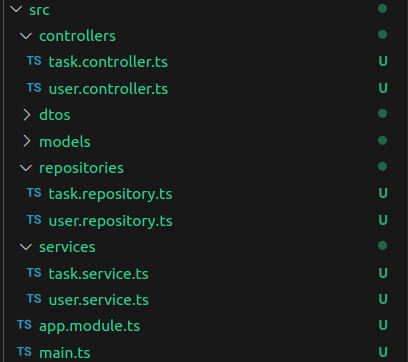Click TS icon of task.repository.ts
Screen dimensions: 408x362
click(34, 193)
